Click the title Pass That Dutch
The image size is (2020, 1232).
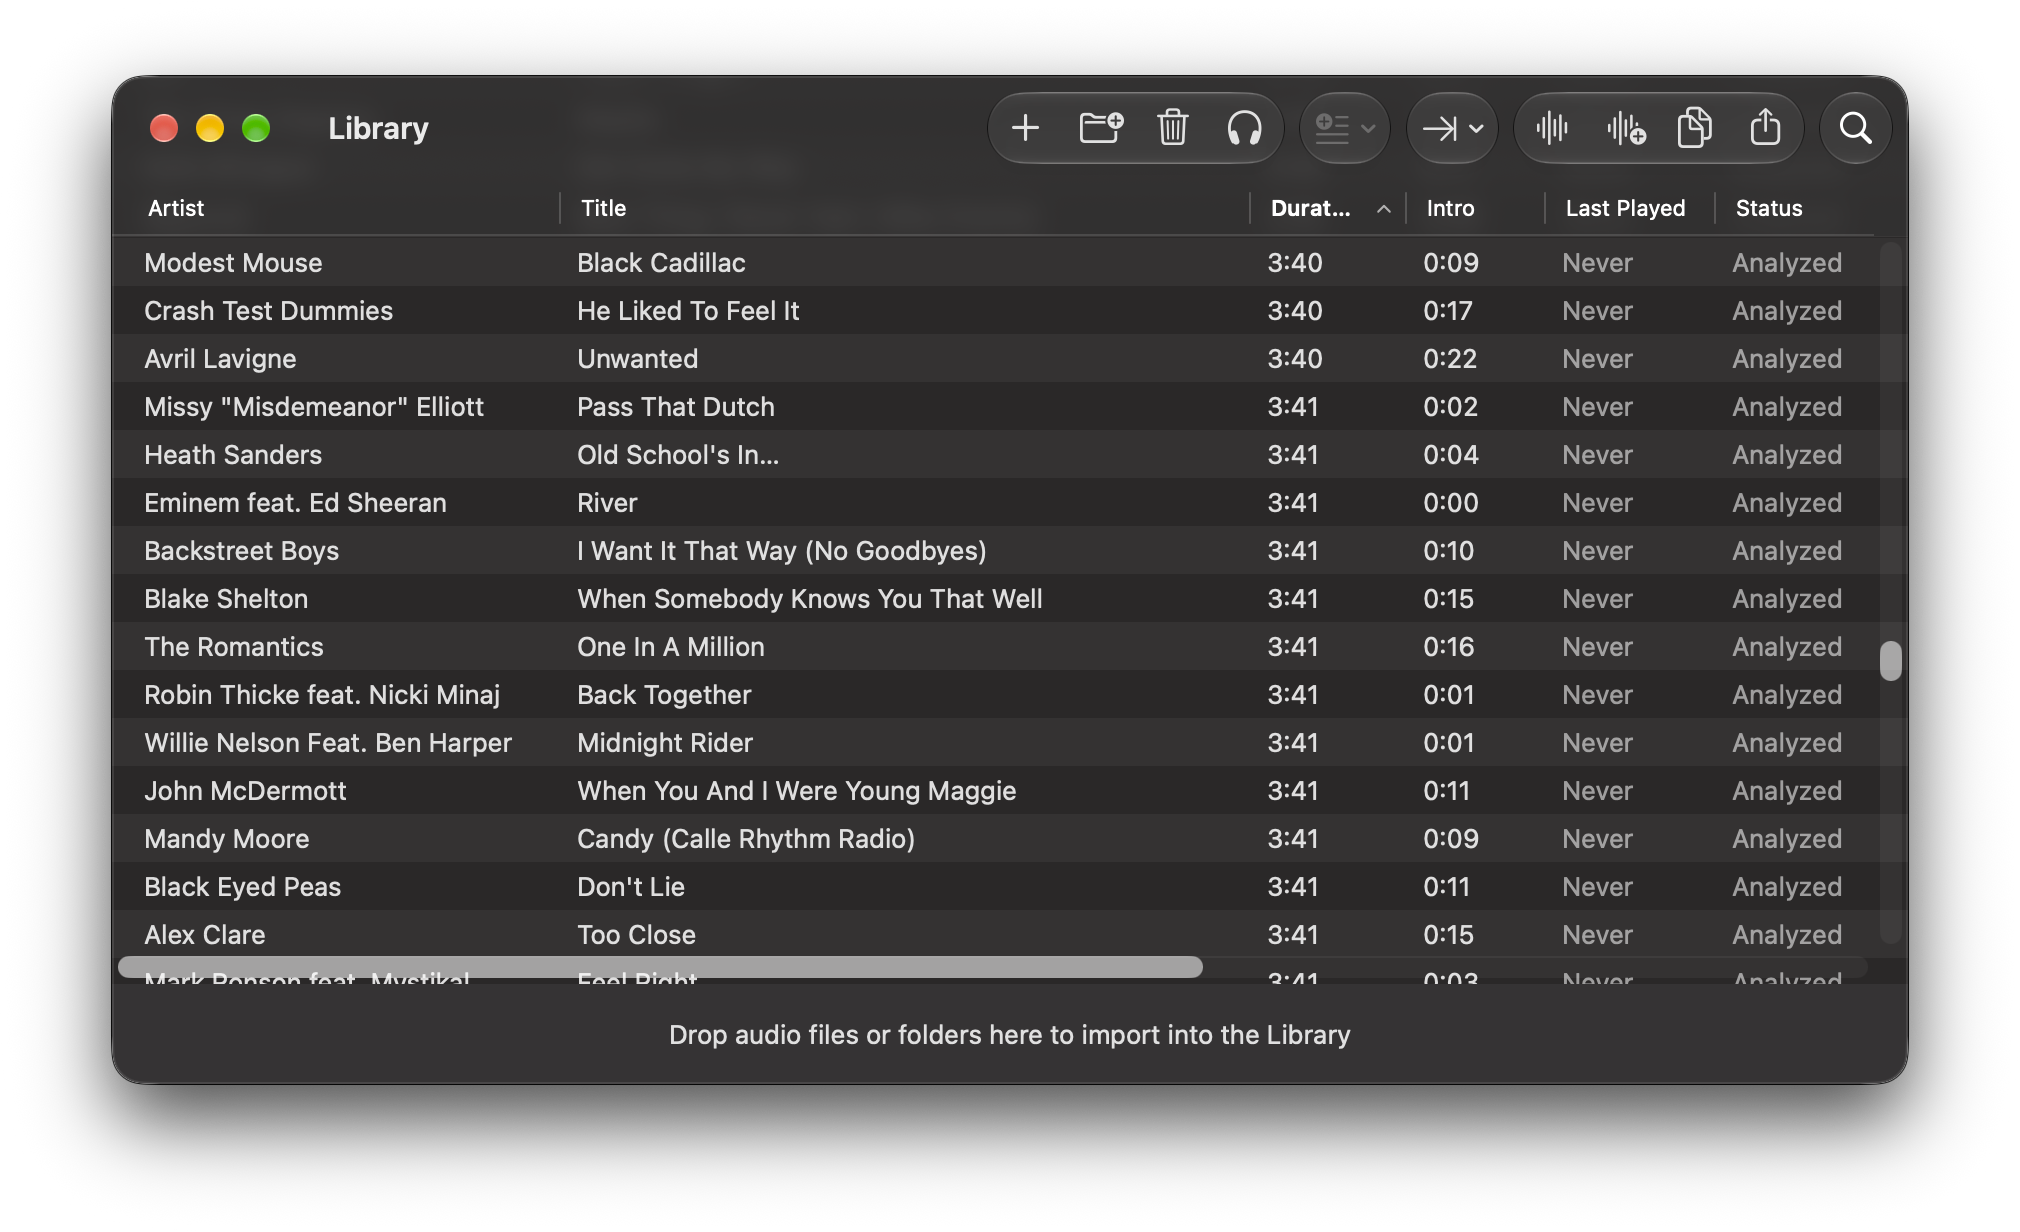pos(675,406)
